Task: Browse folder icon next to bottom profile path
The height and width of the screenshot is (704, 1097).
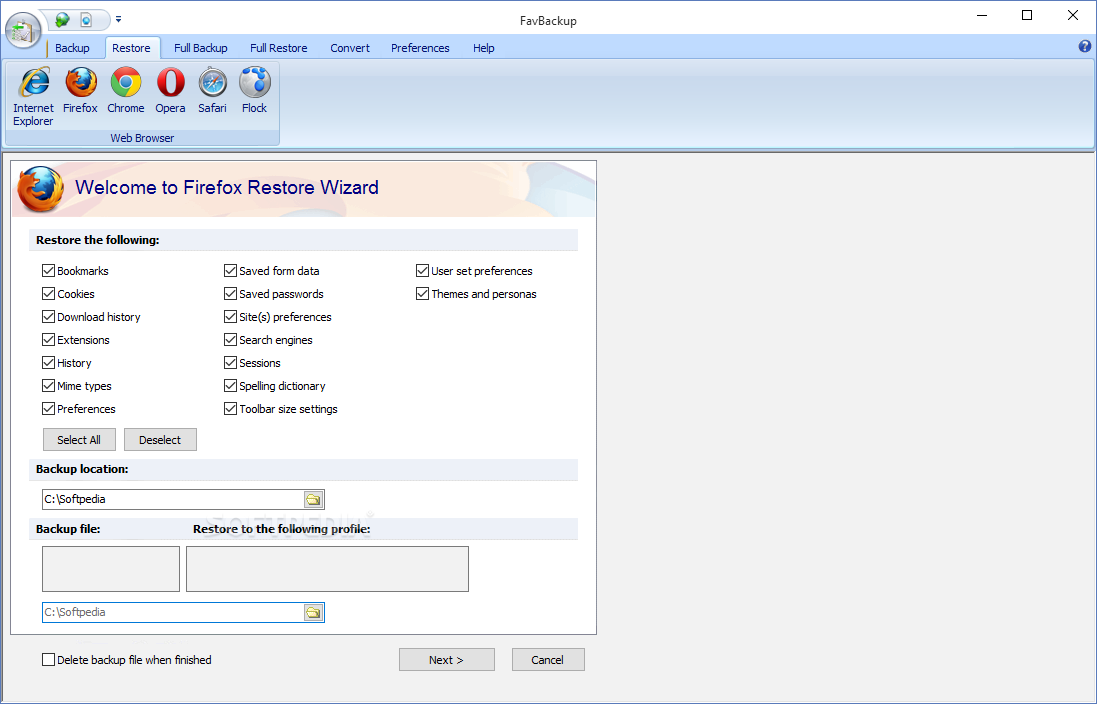Action: (313, 613)
